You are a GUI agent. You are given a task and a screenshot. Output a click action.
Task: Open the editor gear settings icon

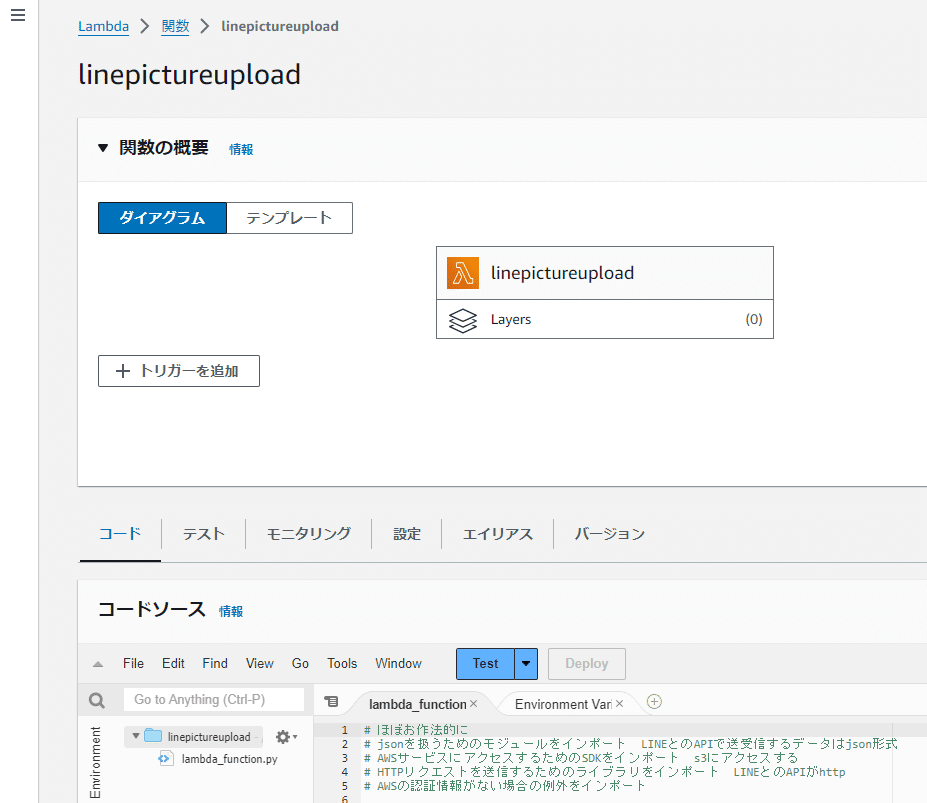[283, 737]
